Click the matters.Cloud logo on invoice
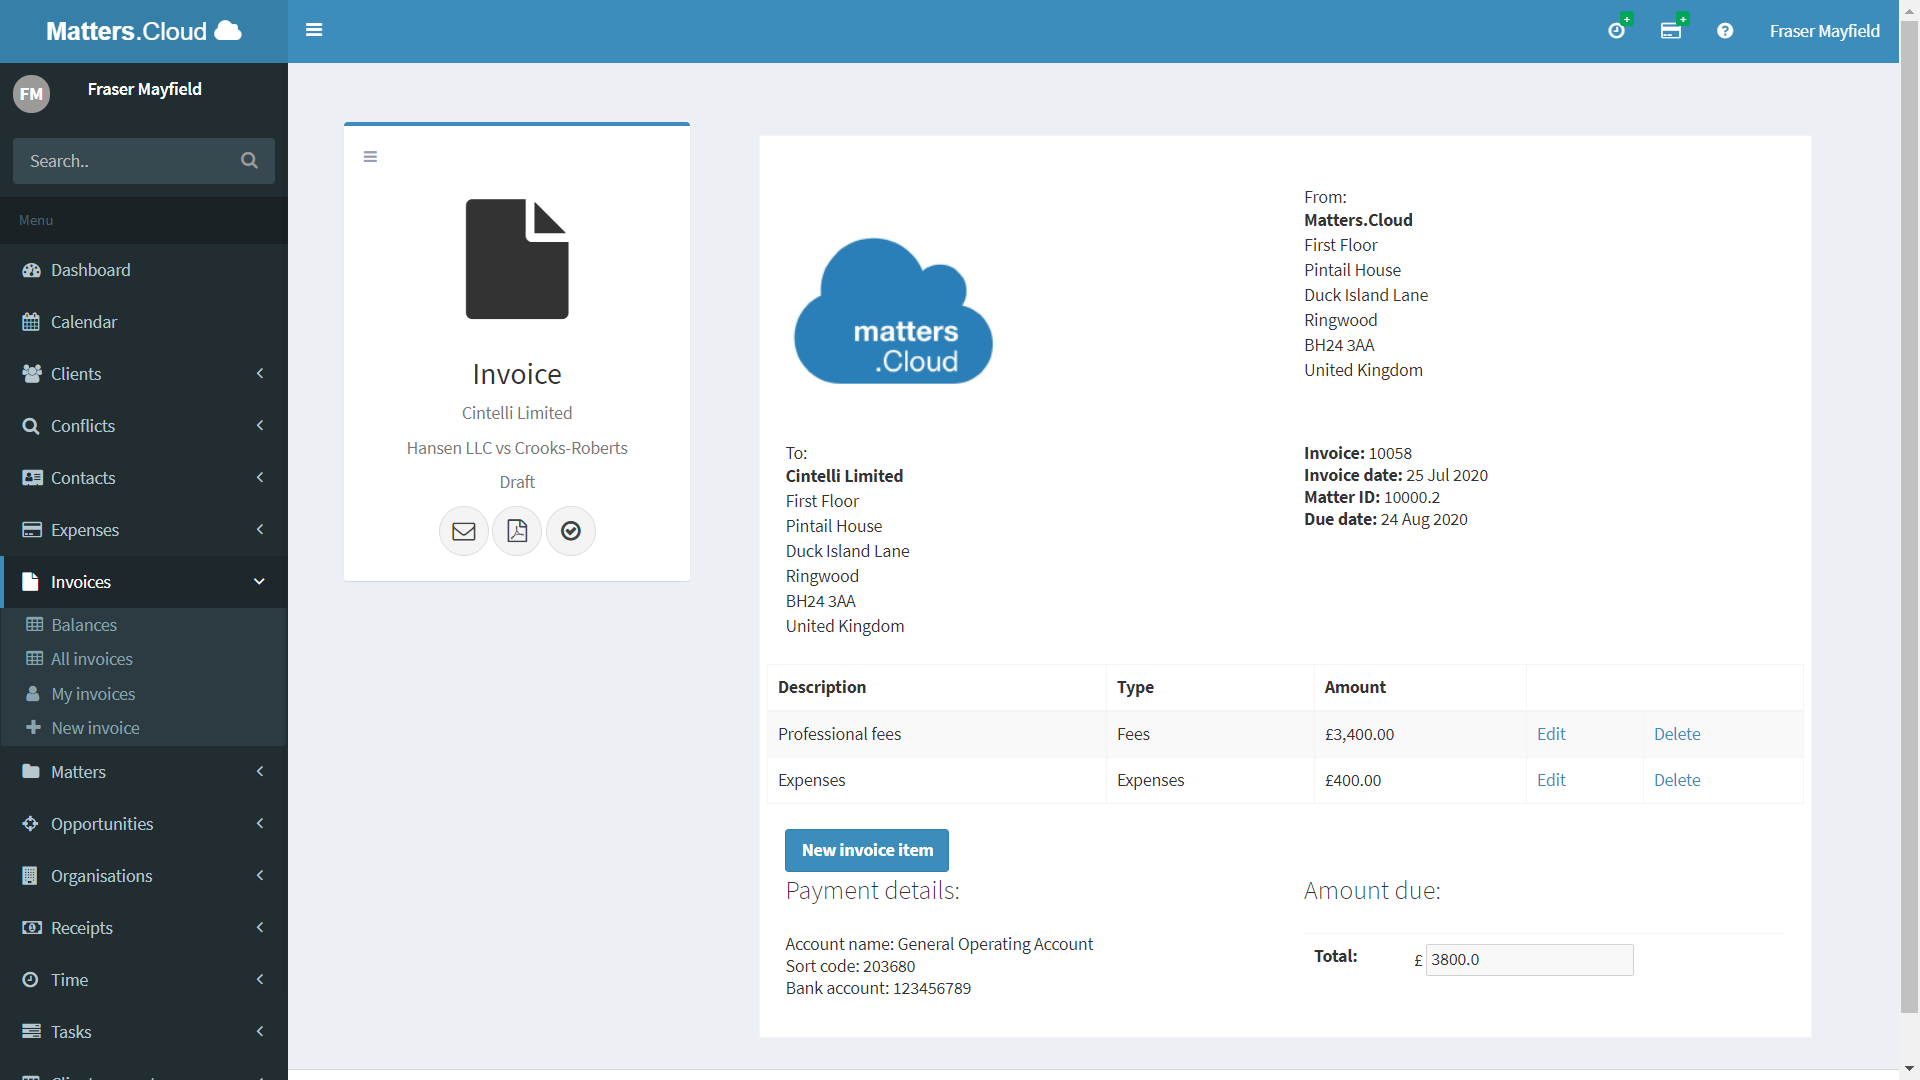Screen dimensions: 1920x1080 point(893,311)
